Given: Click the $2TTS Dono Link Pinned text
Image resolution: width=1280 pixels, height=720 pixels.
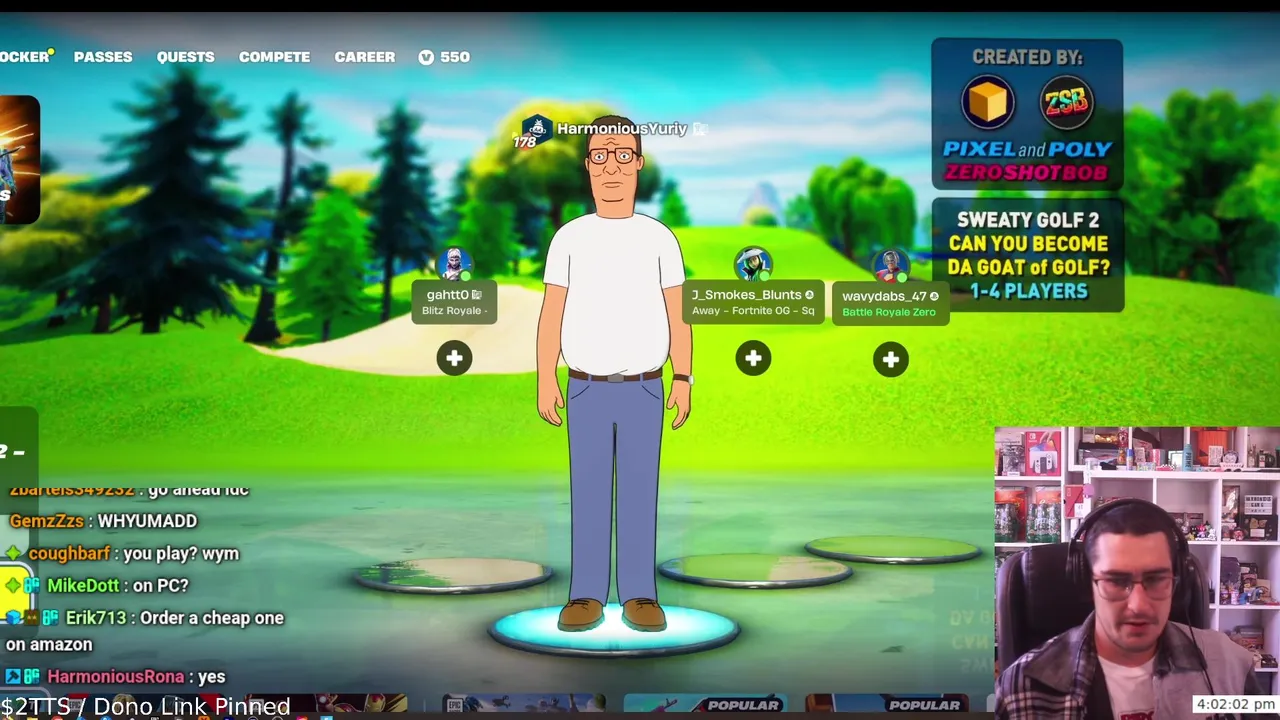Looking at the screenshot, I should coord(145,707).
